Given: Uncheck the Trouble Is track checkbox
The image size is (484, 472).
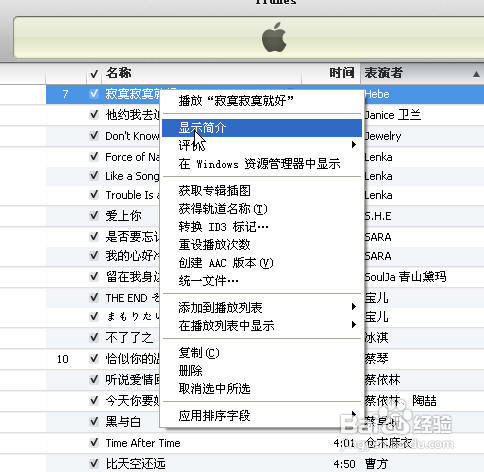Looking at the screenshot, I should pos(94,194).
